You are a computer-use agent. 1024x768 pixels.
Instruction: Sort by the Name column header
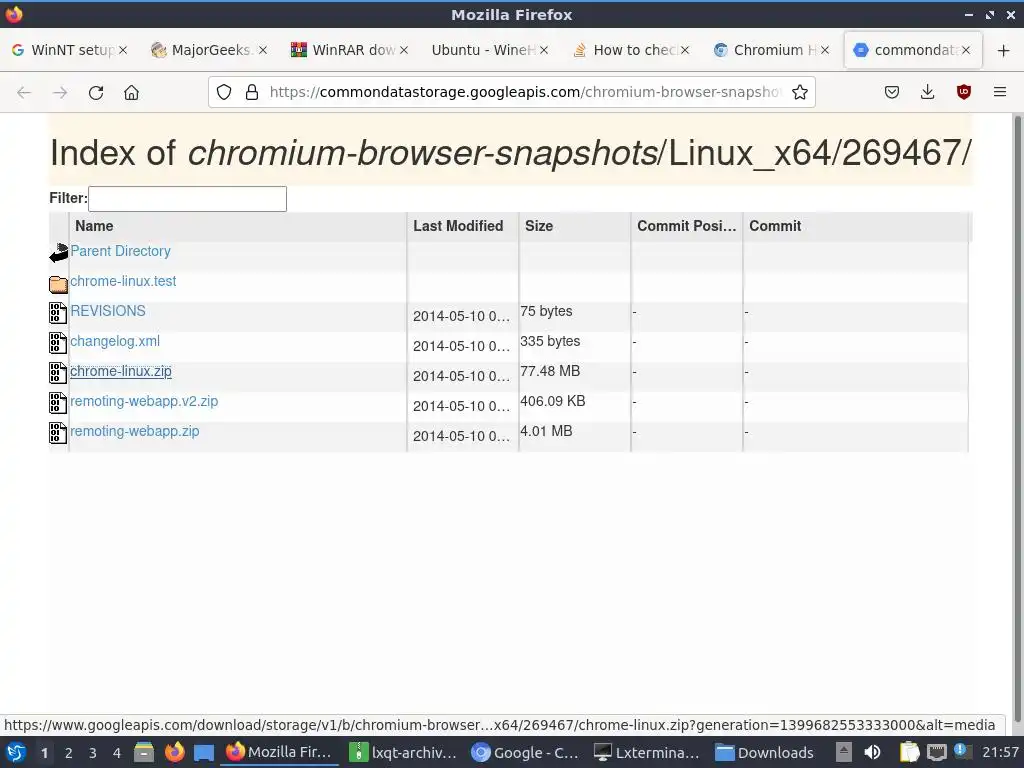tap(238, 226)
